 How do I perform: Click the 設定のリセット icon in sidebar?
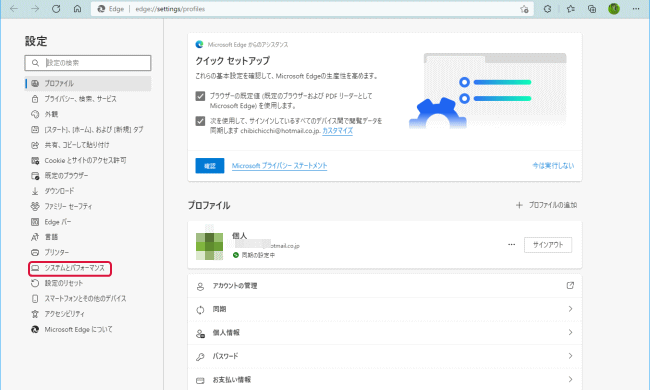[x=35, y=283]
